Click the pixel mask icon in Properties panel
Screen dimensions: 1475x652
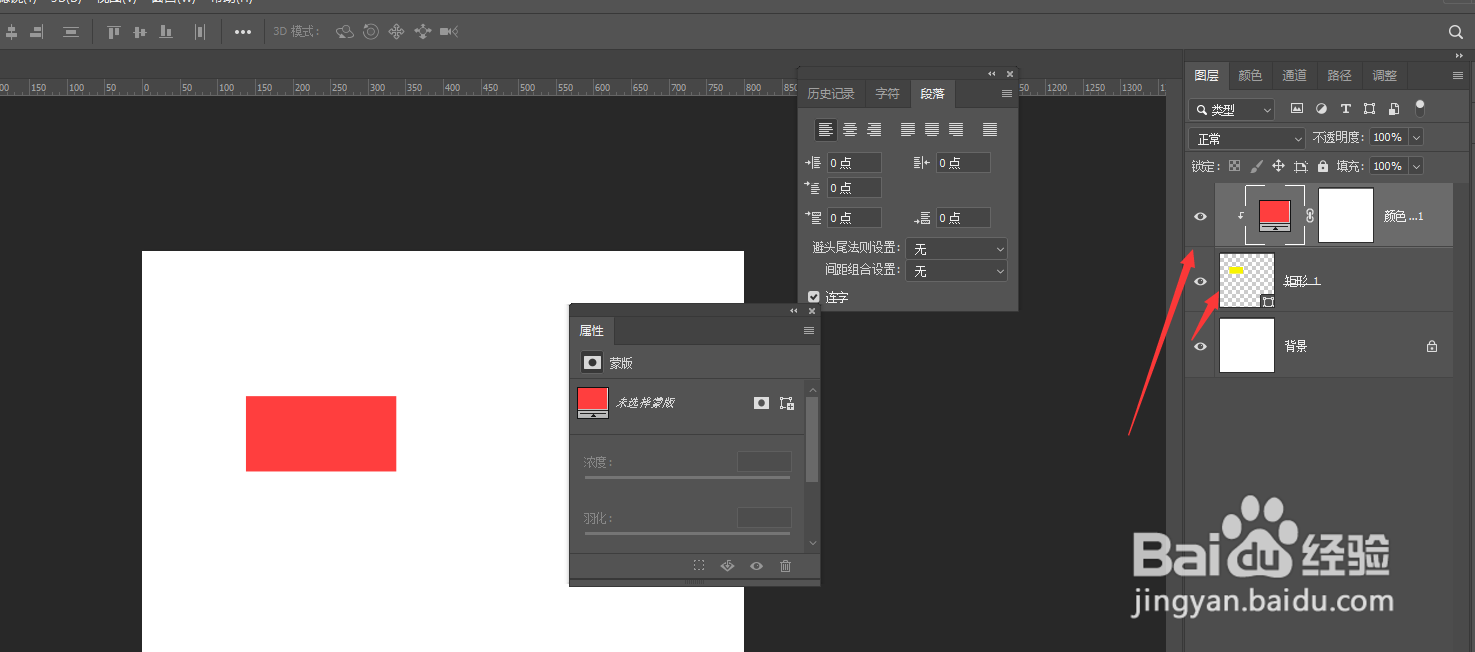tap(762, 403)
